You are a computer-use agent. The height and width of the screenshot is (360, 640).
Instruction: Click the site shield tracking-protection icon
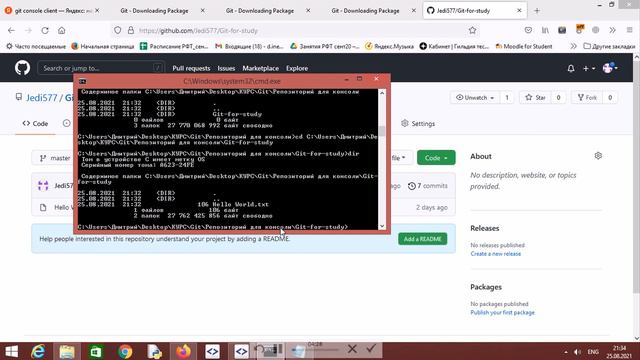click(x=118, y=30)
